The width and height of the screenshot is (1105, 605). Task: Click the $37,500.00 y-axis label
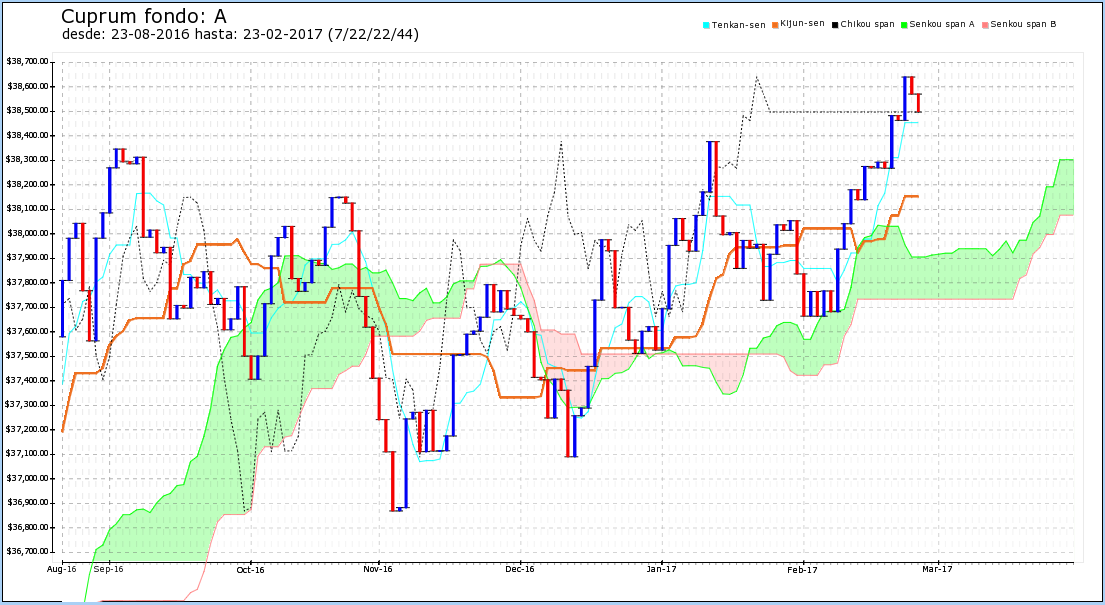(27, 355)
